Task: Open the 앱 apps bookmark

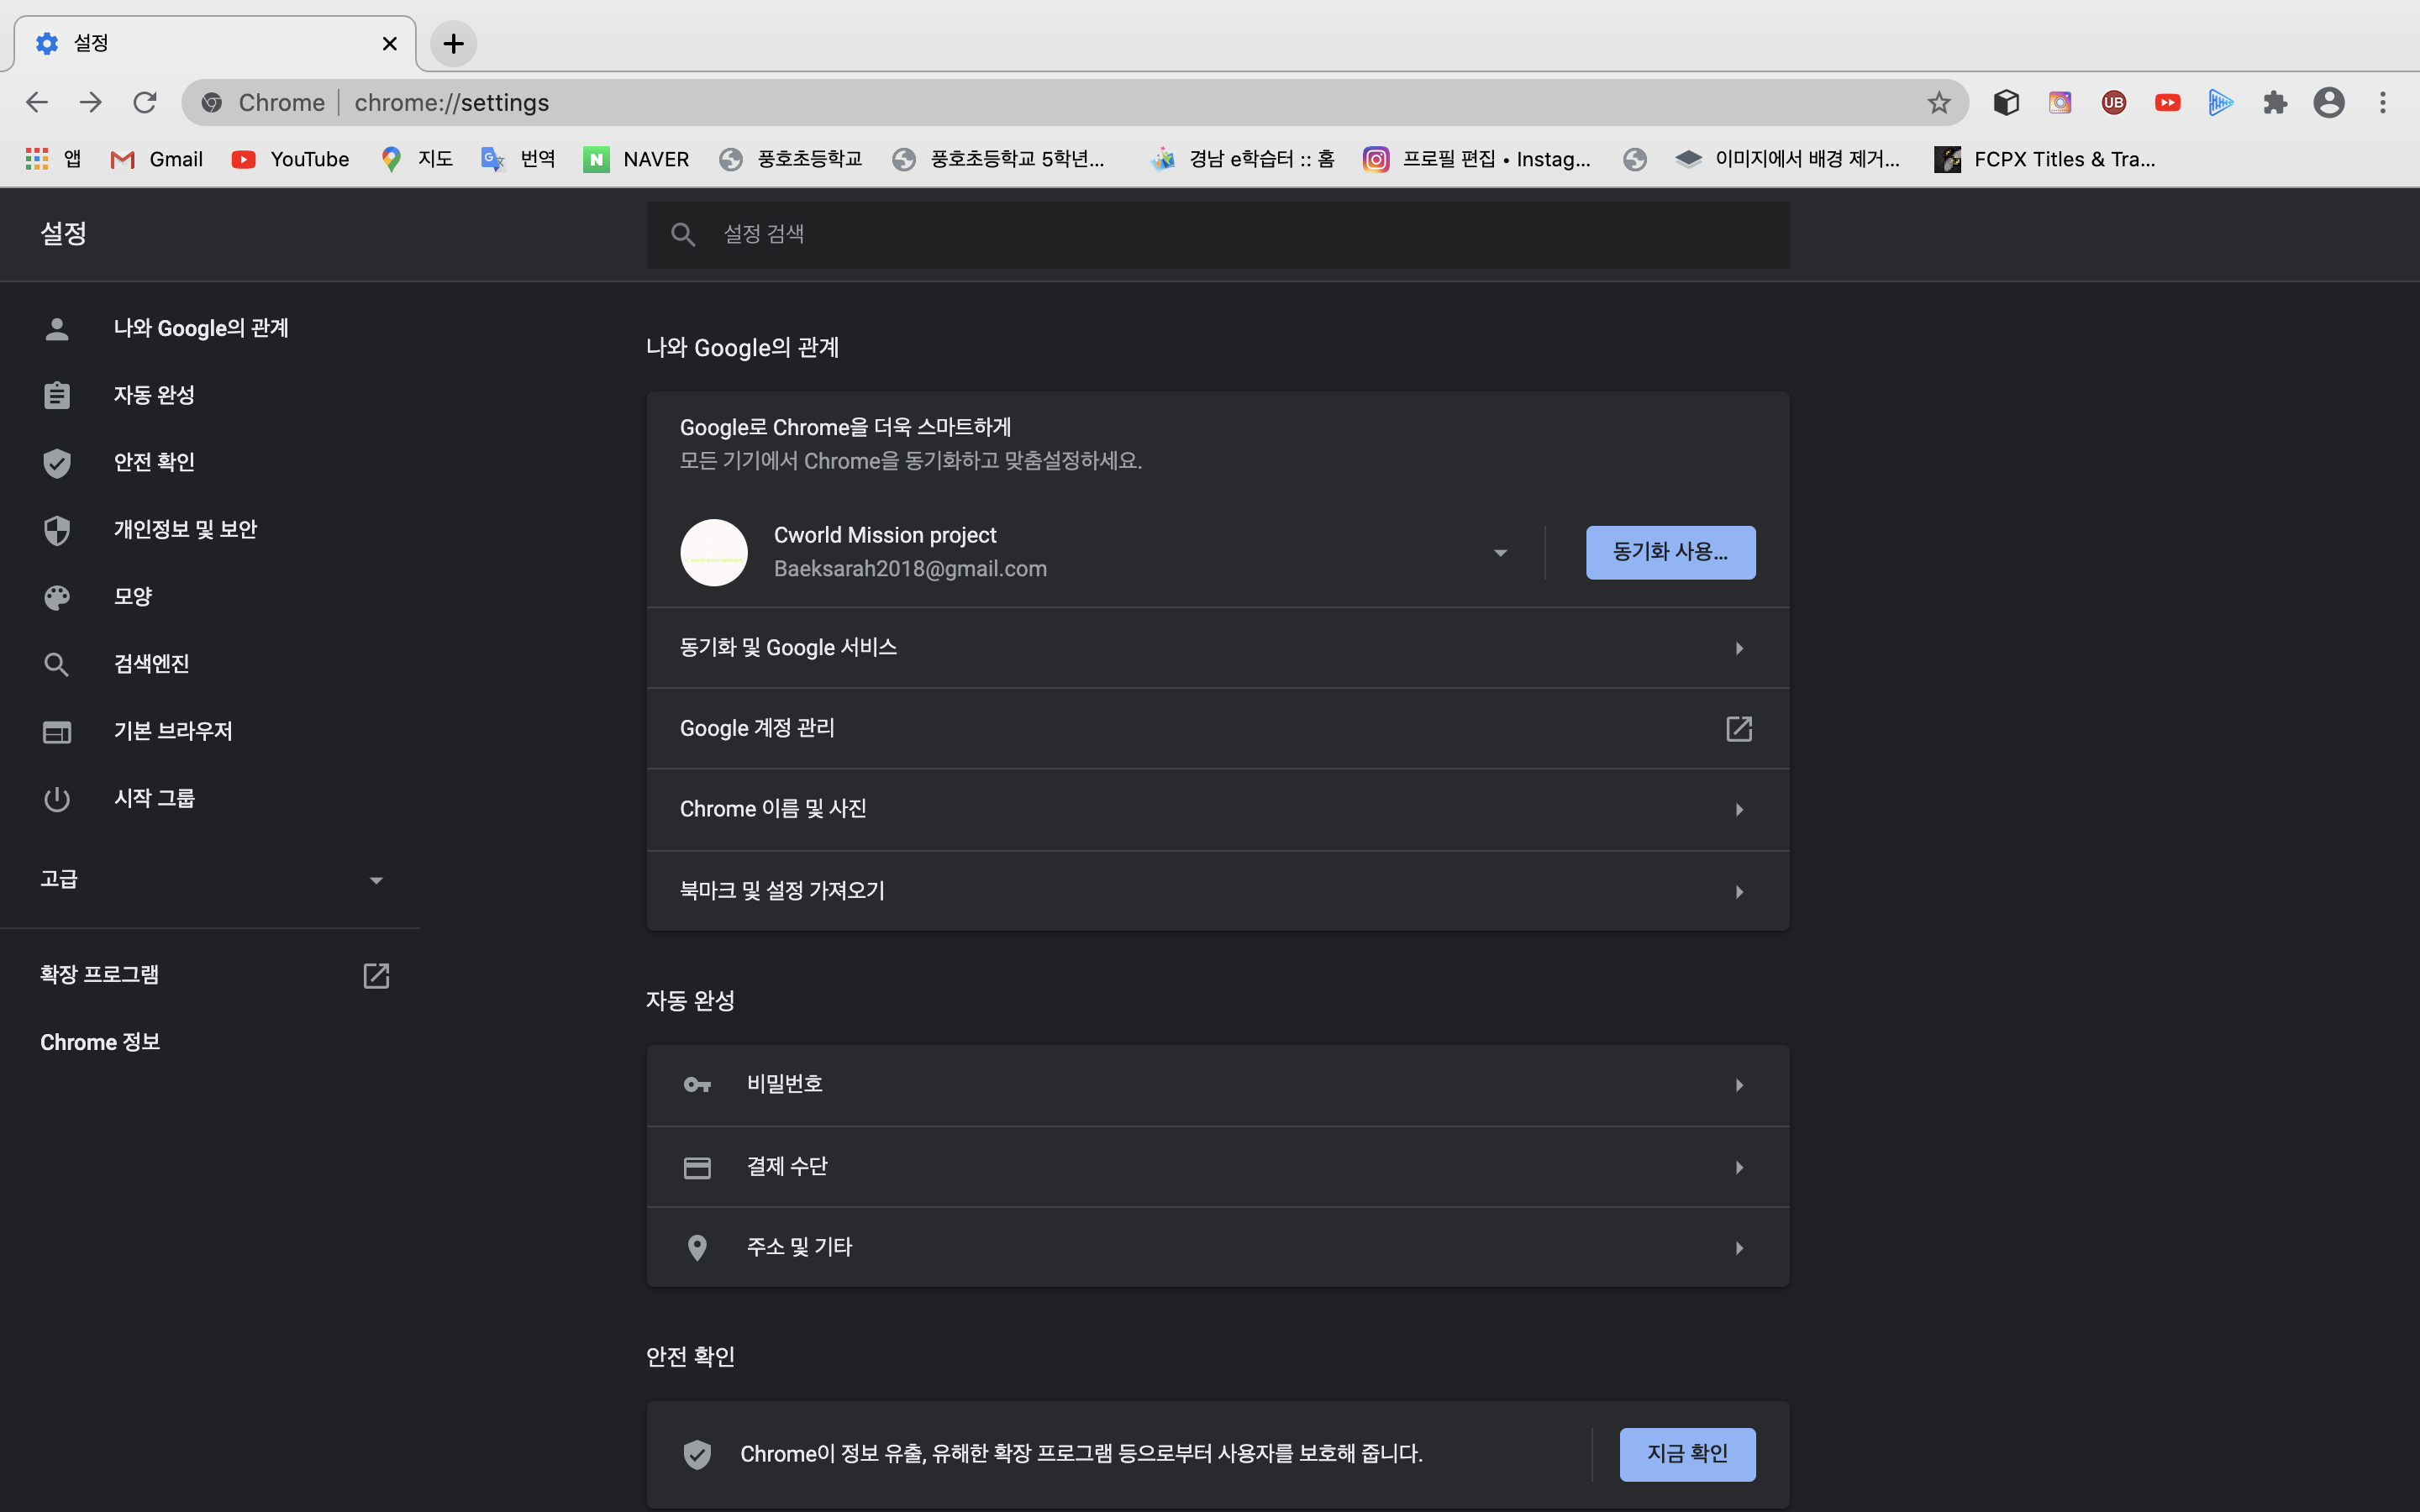Action: coord(53,159)
